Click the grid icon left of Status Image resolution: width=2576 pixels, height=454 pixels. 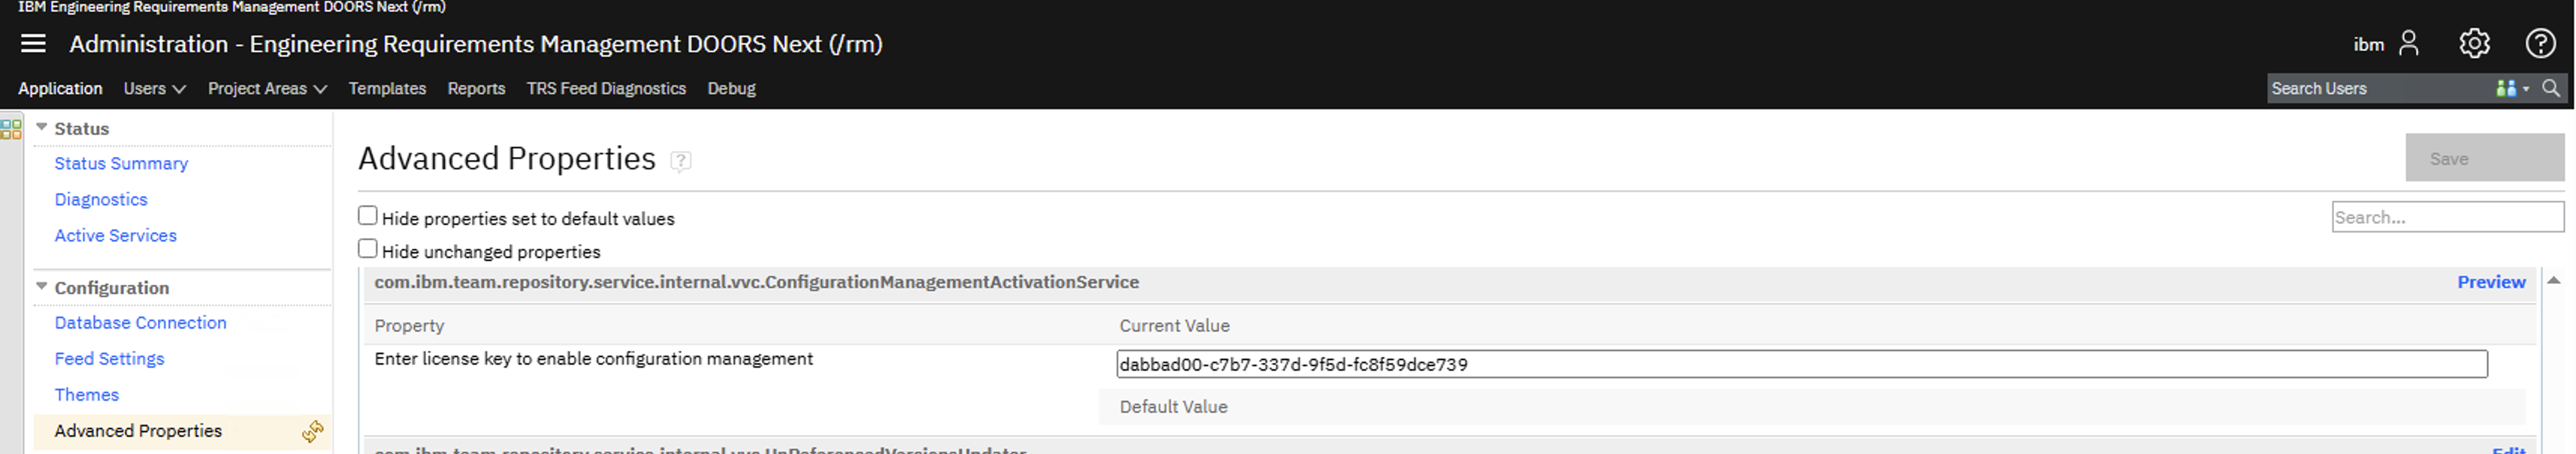11,129
